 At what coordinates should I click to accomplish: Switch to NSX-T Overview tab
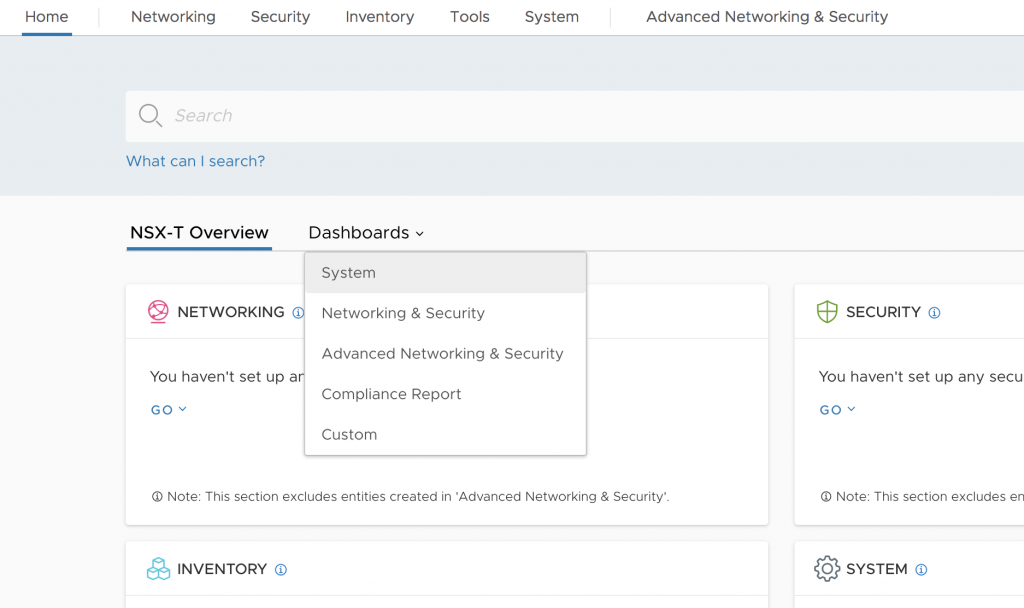click(199, 233)
